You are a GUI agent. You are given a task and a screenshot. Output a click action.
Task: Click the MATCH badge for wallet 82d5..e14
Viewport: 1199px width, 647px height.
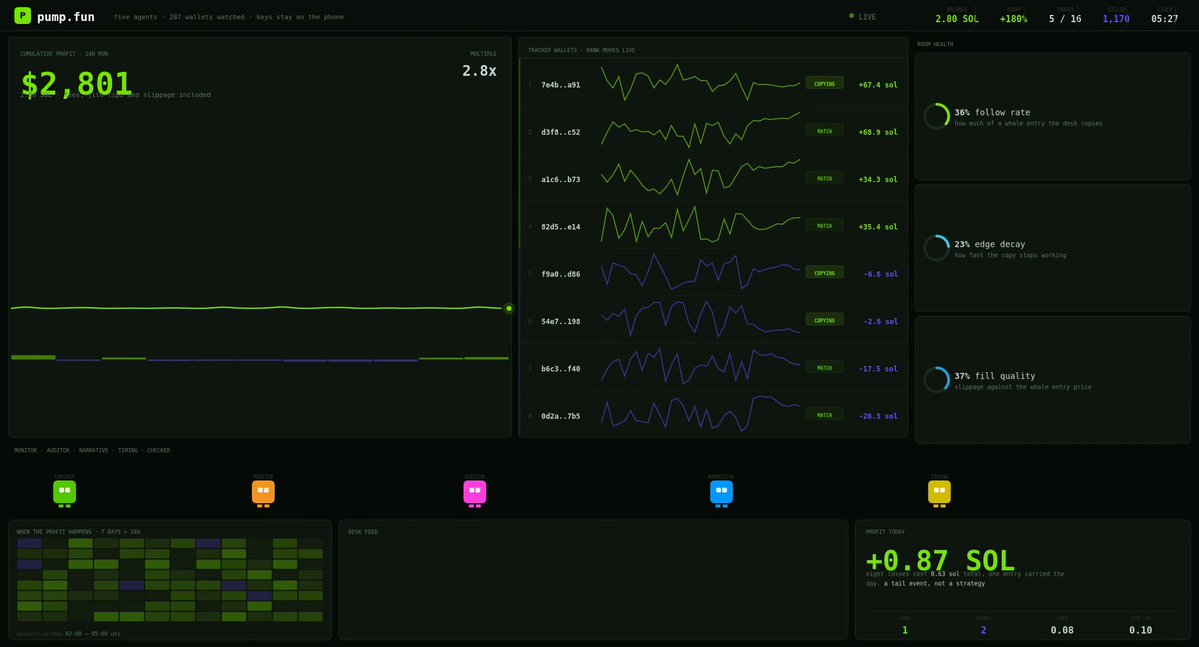(x=824, y=226)
